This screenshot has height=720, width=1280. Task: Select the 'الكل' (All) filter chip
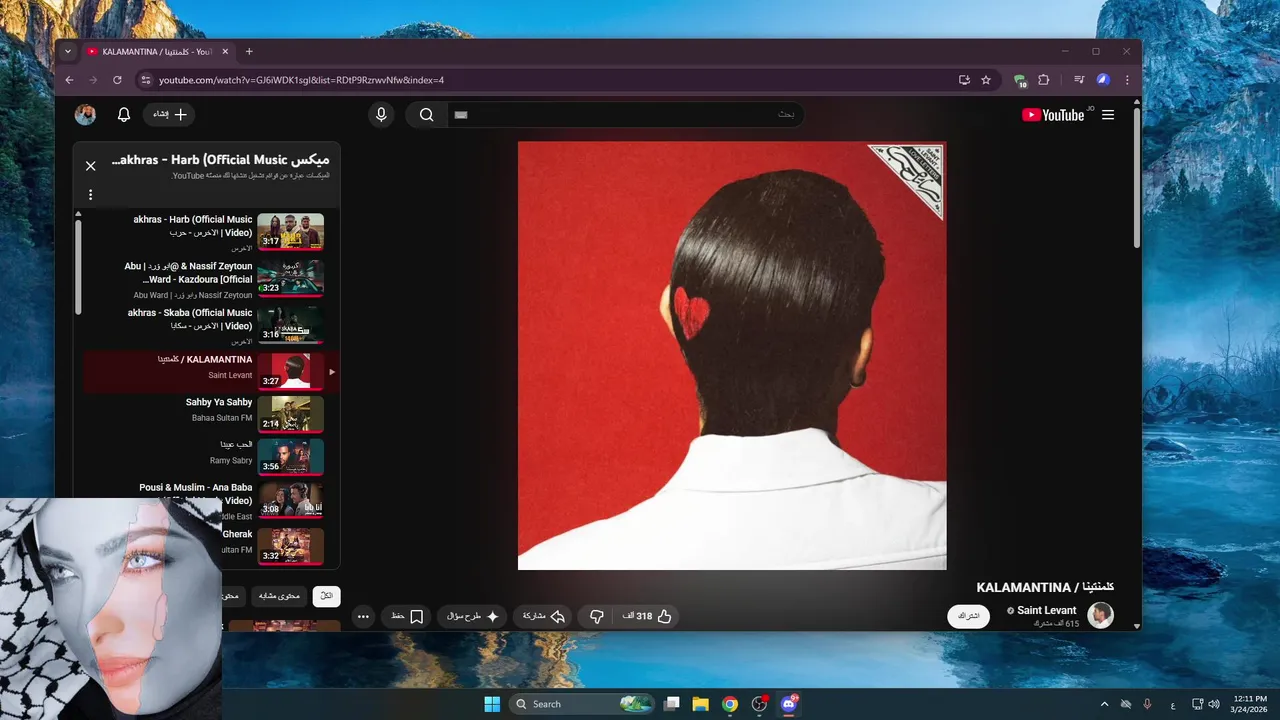[x=326, y=596]
